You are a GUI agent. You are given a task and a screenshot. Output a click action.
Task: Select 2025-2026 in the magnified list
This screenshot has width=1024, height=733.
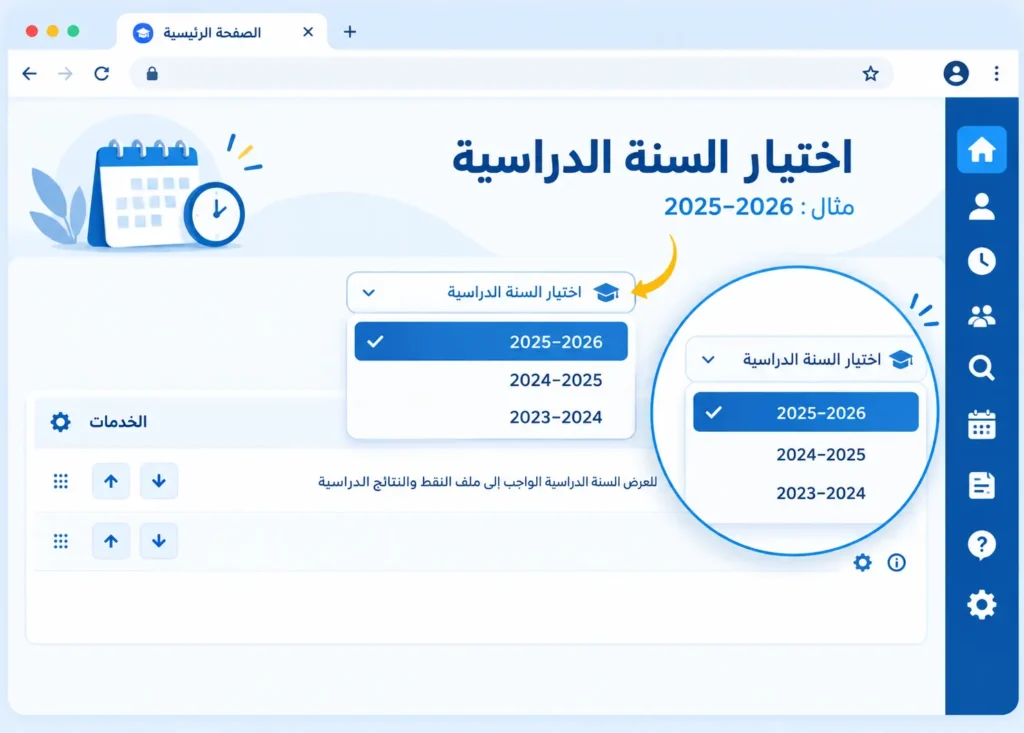click(806, 412)
